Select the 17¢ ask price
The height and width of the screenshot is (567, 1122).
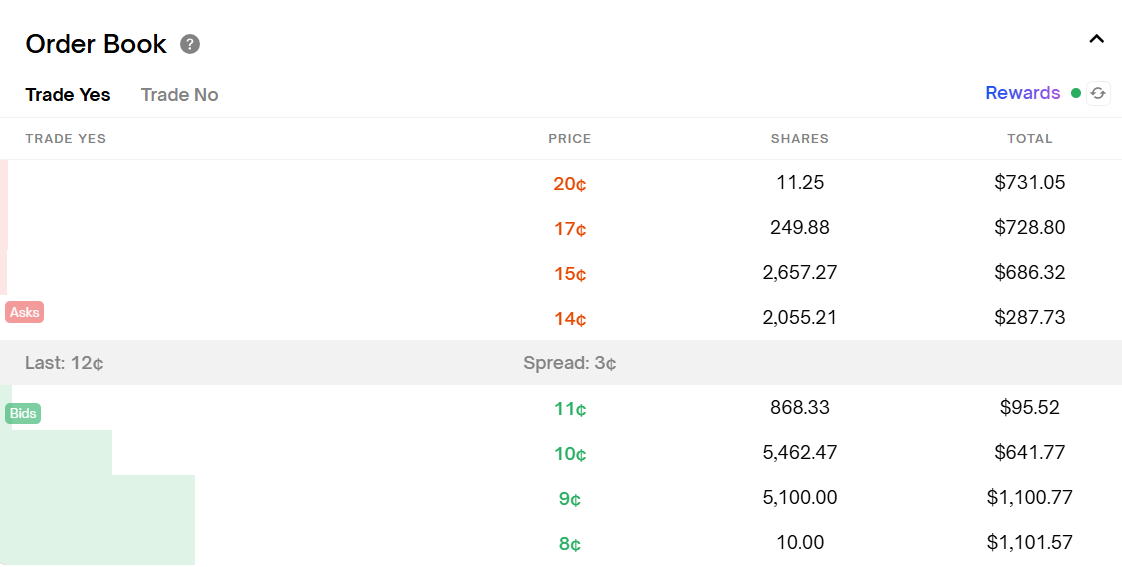coord(569,229)
